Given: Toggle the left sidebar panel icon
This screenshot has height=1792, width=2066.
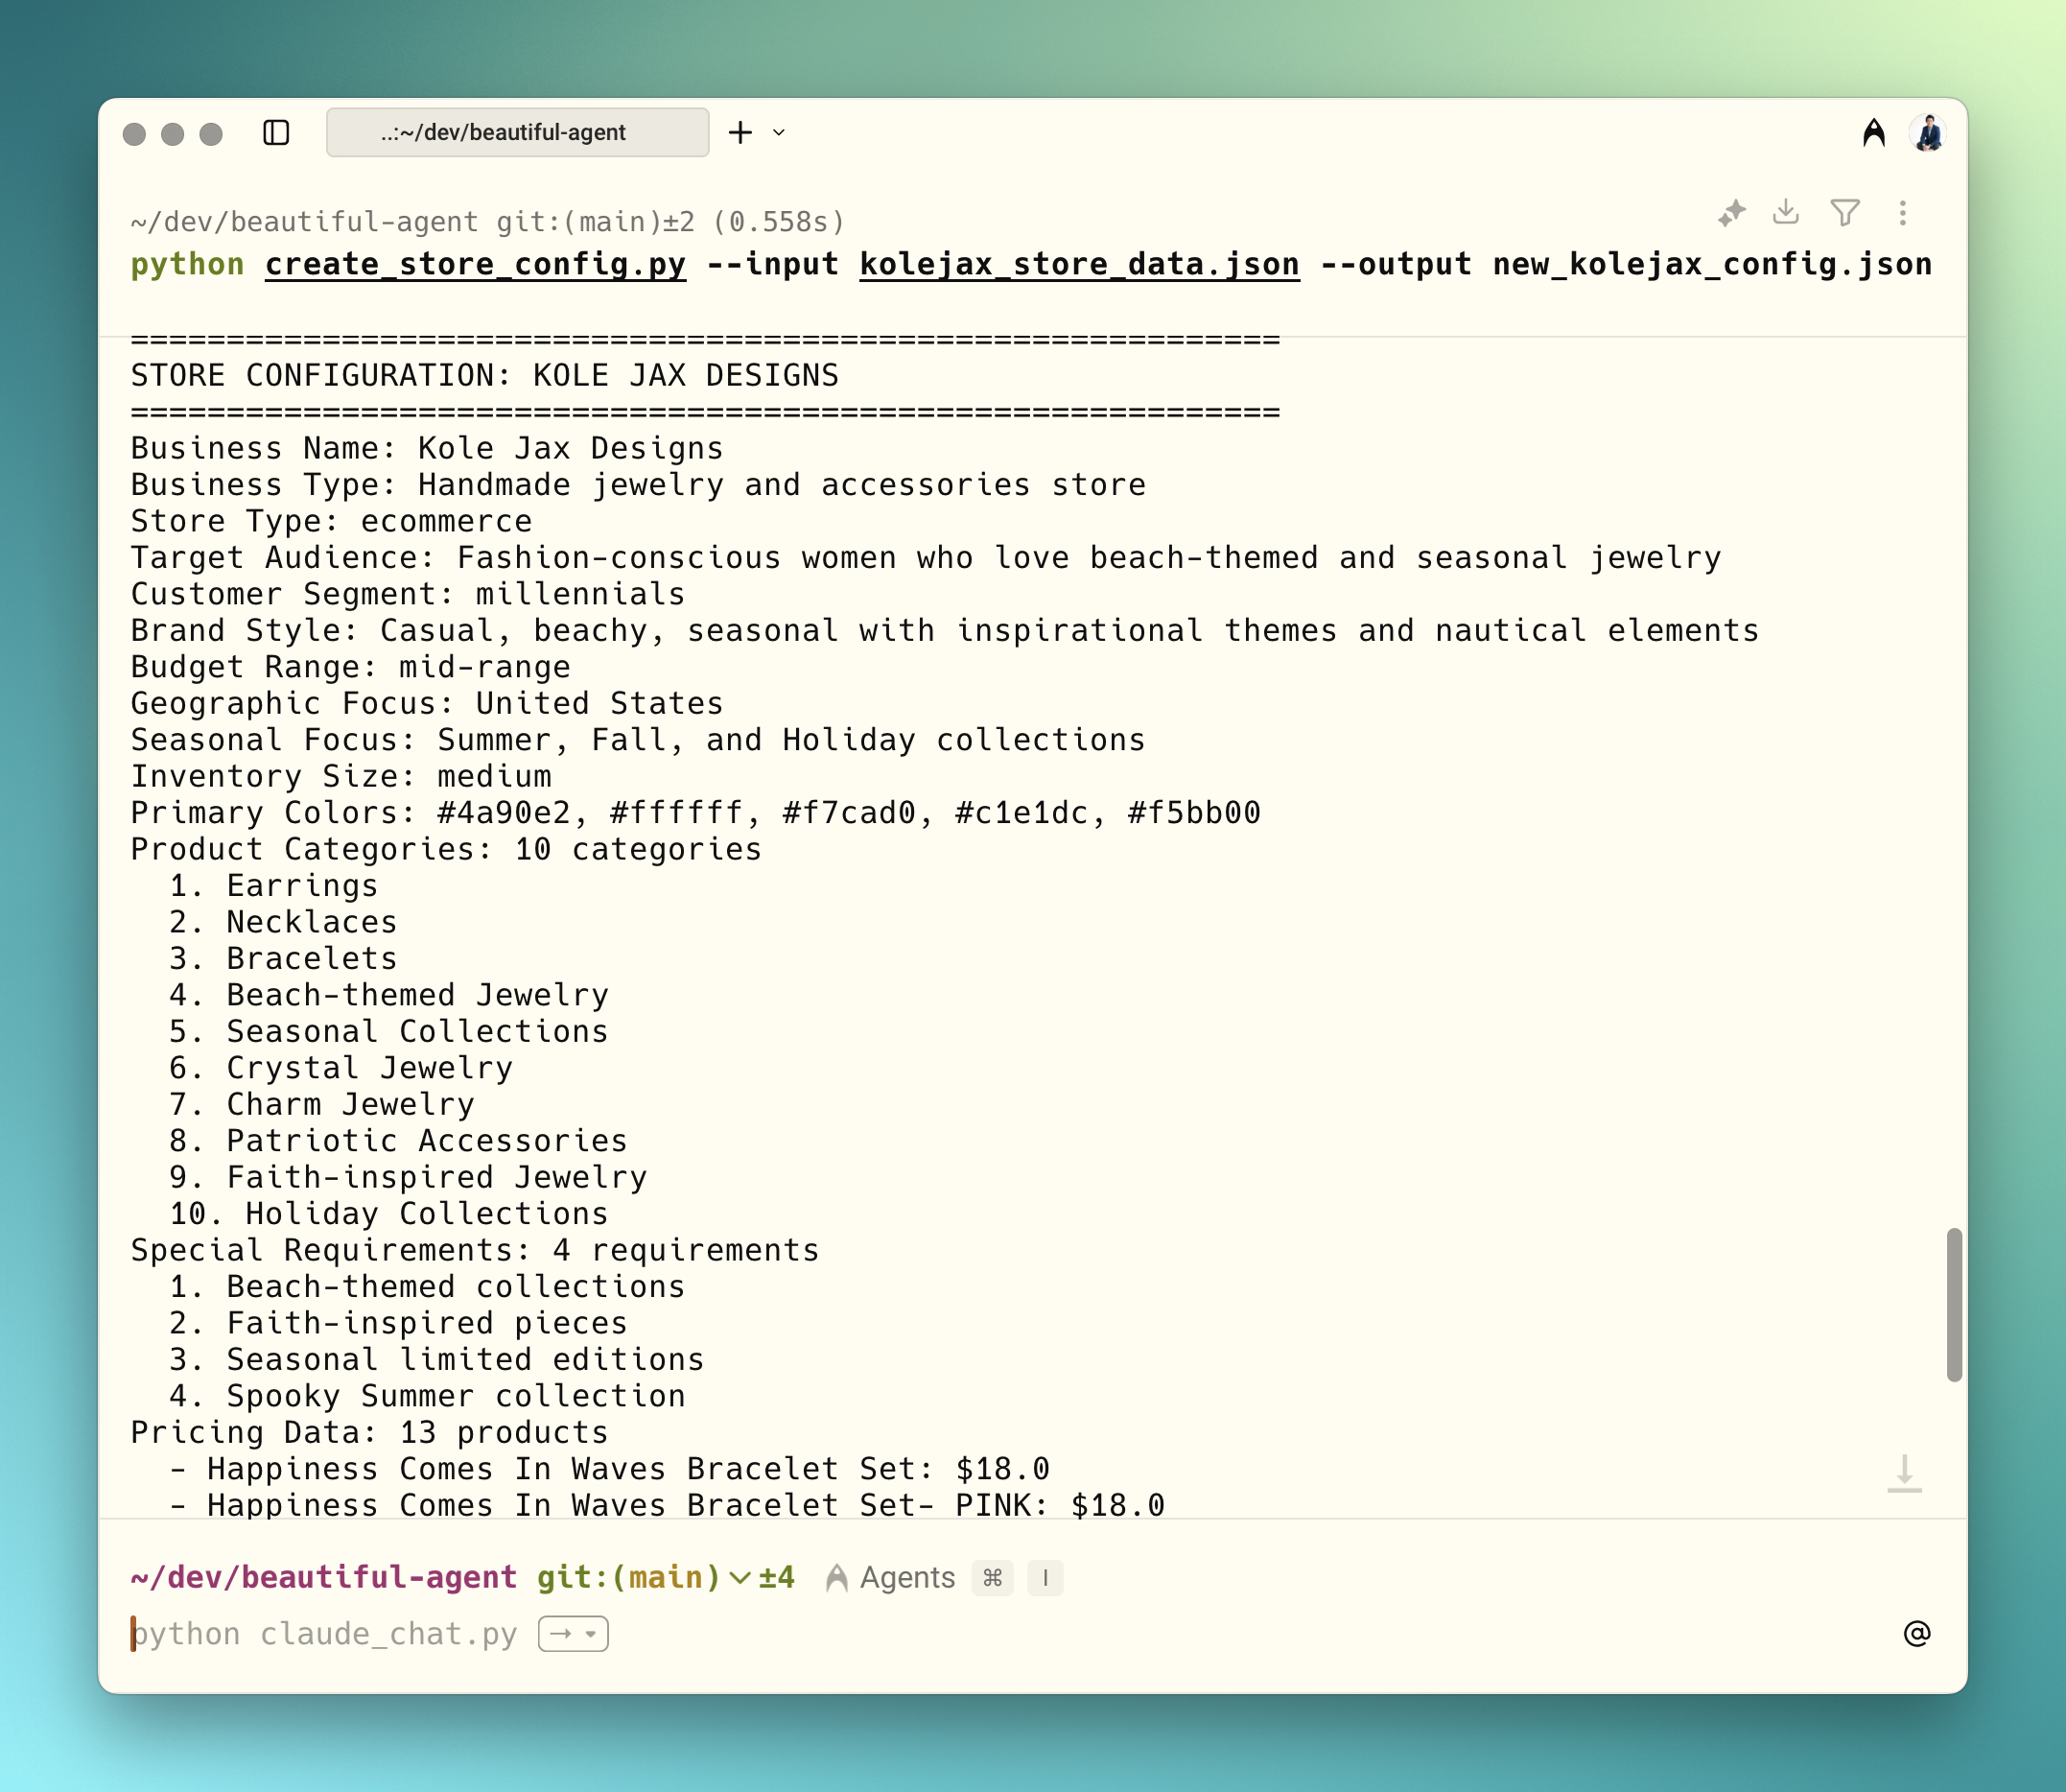Looking at the screenshot, I should tap(276, 132).
